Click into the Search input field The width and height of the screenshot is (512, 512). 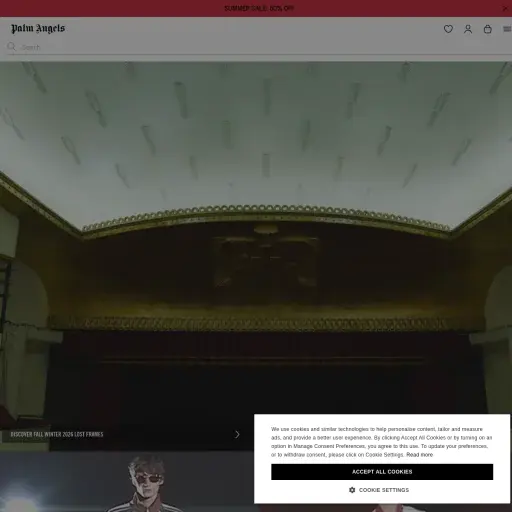pyautogui.click(x=263, y=47)
